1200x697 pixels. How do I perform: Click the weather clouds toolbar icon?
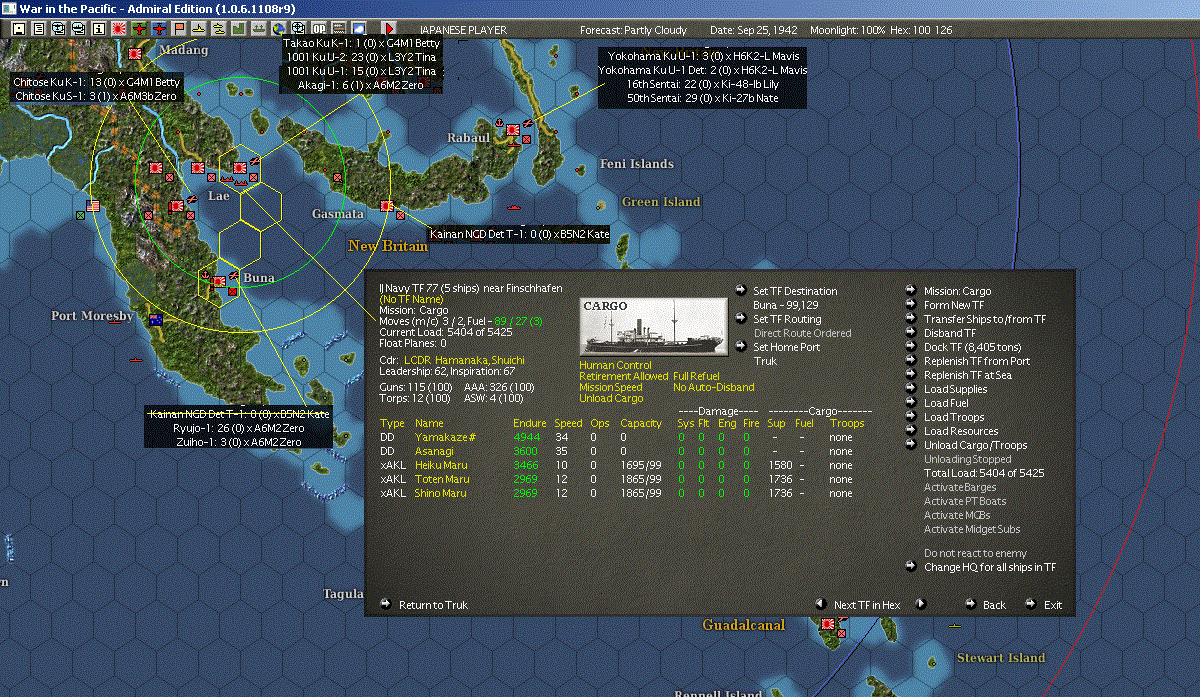coord(359,29)
